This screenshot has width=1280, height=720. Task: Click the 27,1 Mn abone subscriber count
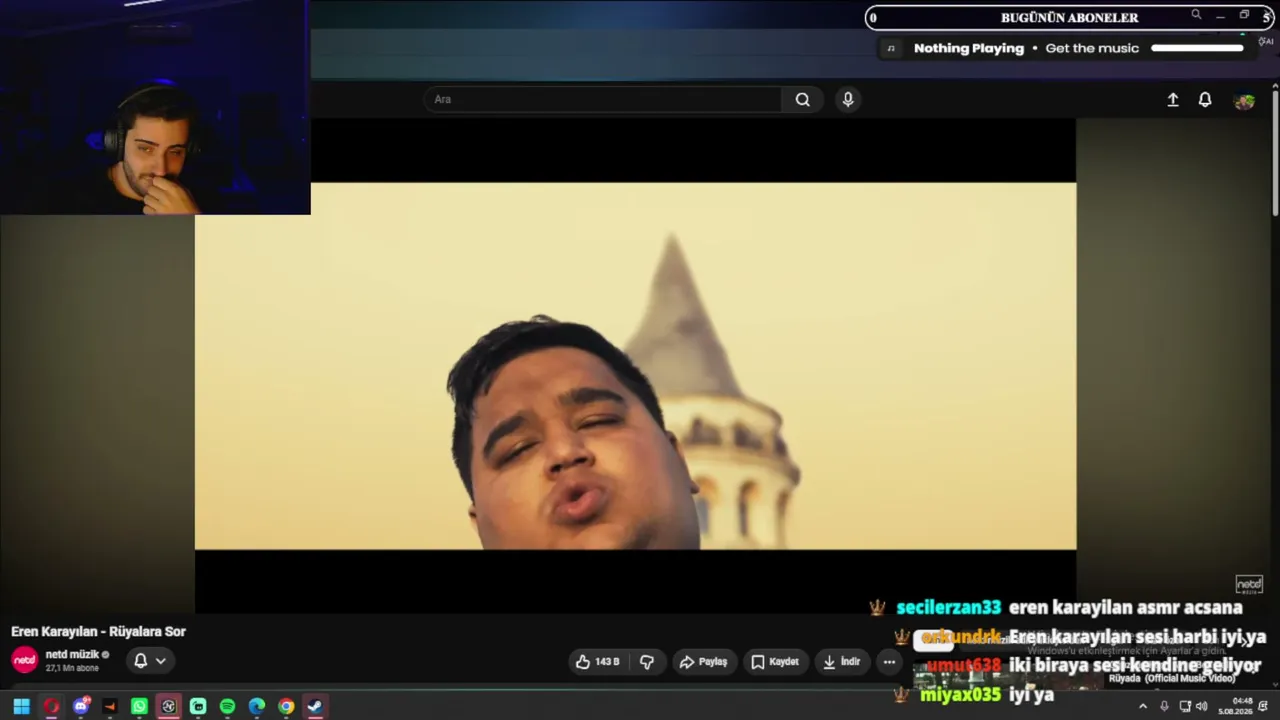[72, 668]
